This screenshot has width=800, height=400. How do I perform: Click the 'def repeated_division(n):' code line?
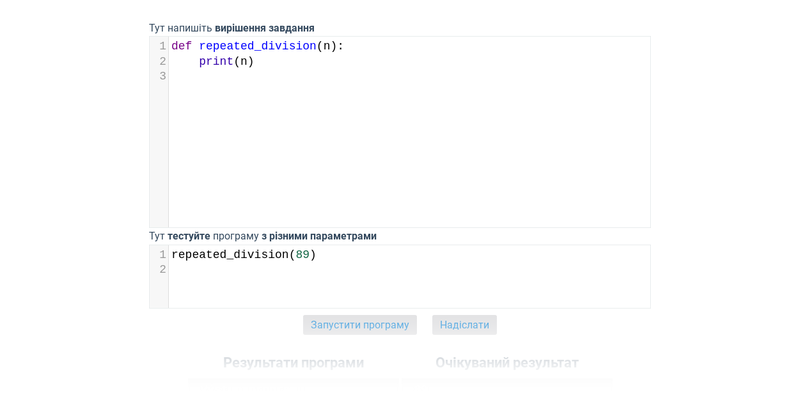[258, 46]
